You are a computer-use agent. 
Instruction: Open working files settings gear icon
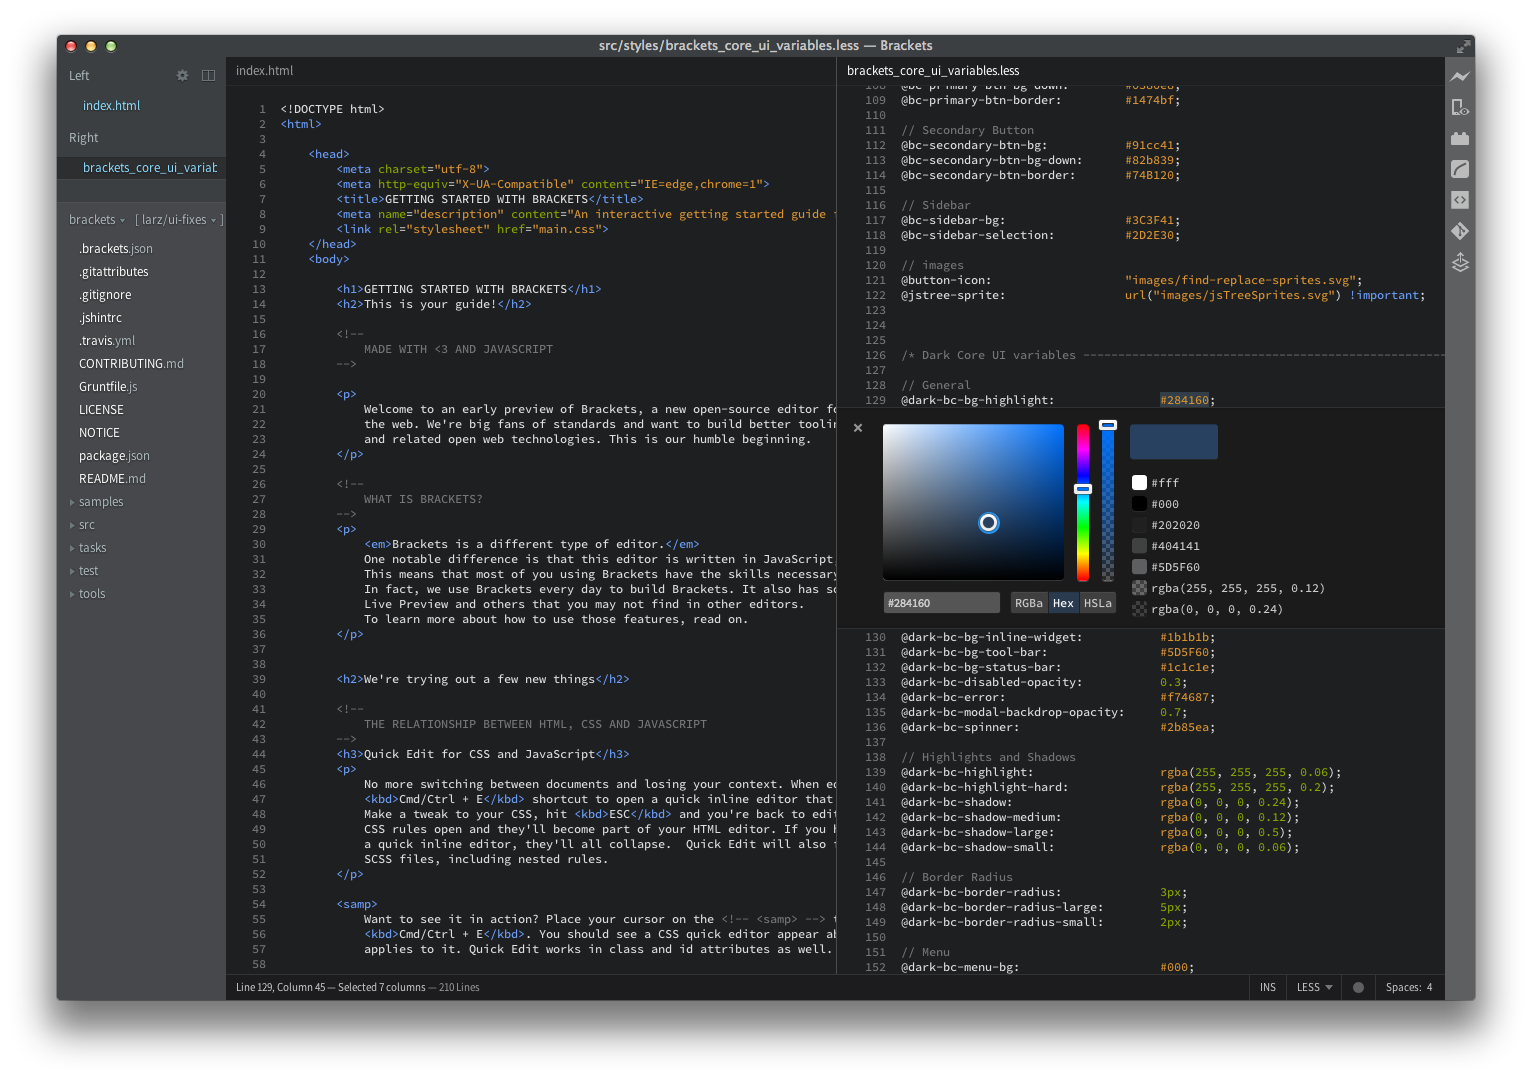182,75
